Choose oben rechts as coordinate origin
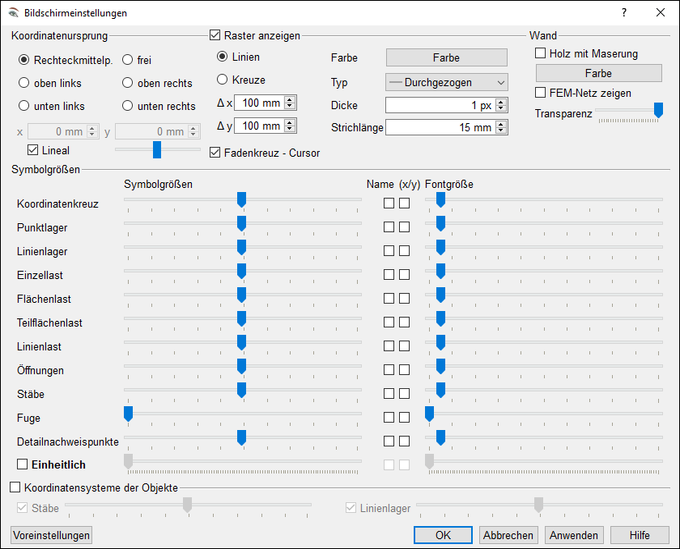 coord(127,83)
